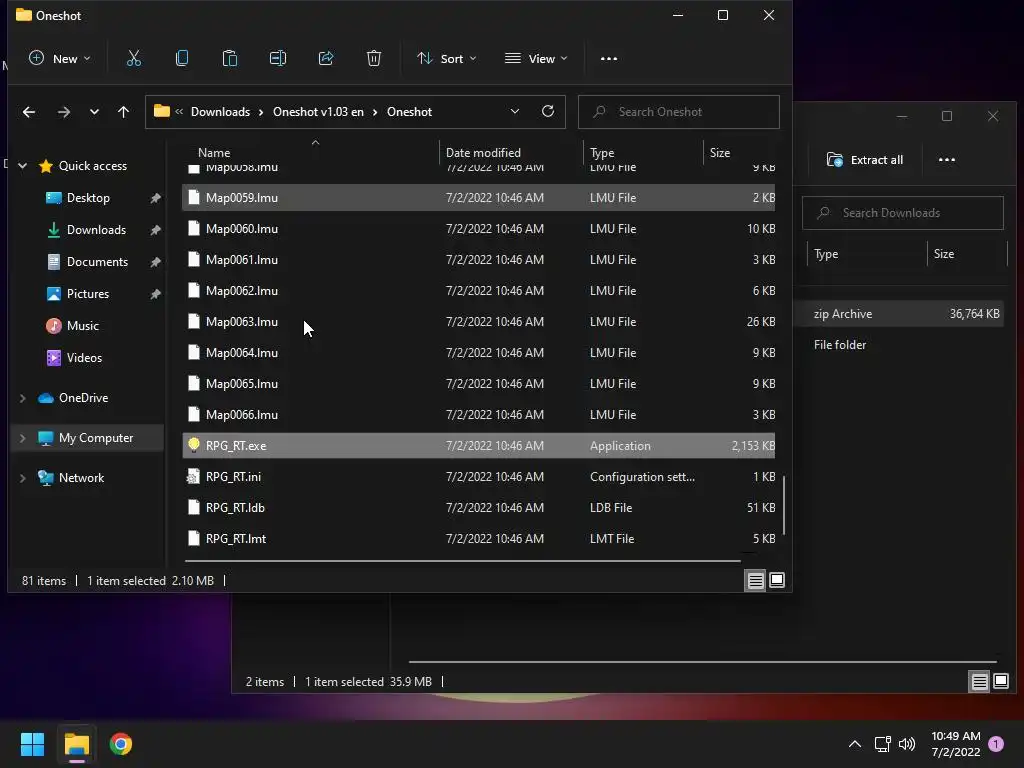Click Extract all in Downloads window
Screen dimensions: 1024x768
tap(865, 159)
